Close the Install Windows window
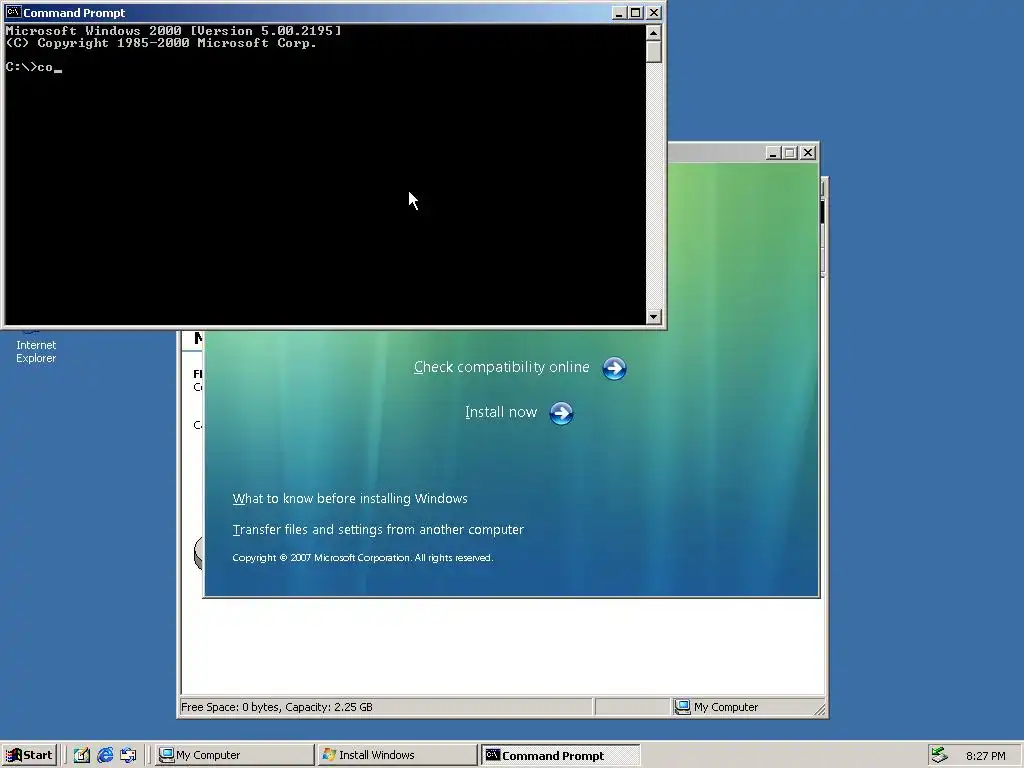Image resolution: width=1024 pixels, height=768 pixels. click(x=808, y=153)
